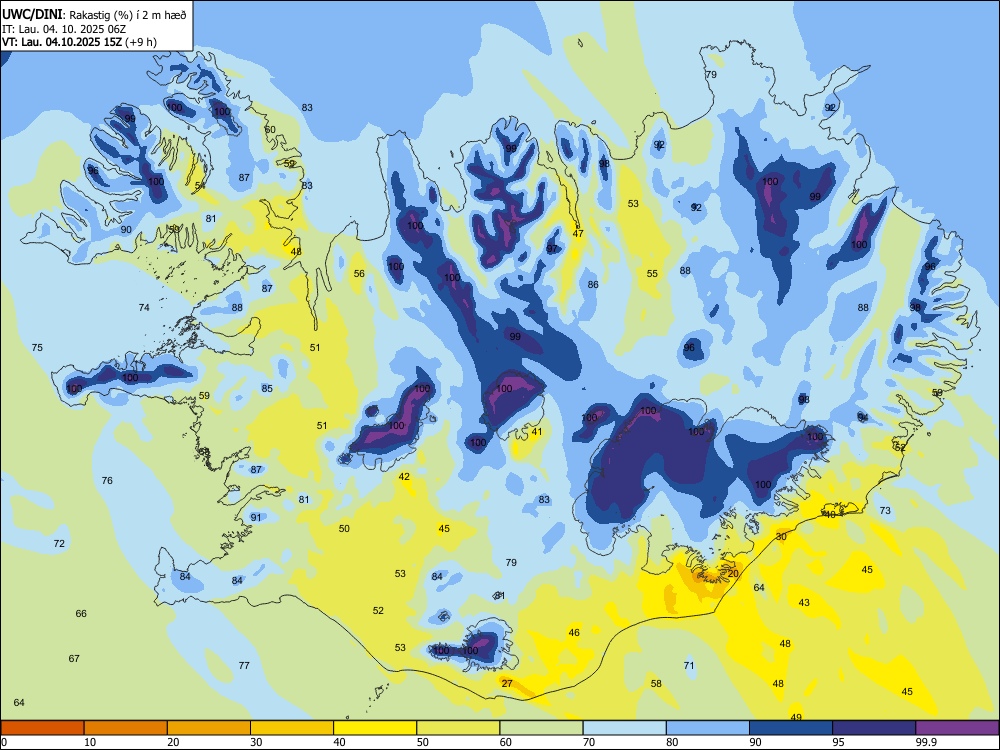The image size is (1000, 750).
Task: Click the '49' humidity value above the legend
Action: (796, 717)
